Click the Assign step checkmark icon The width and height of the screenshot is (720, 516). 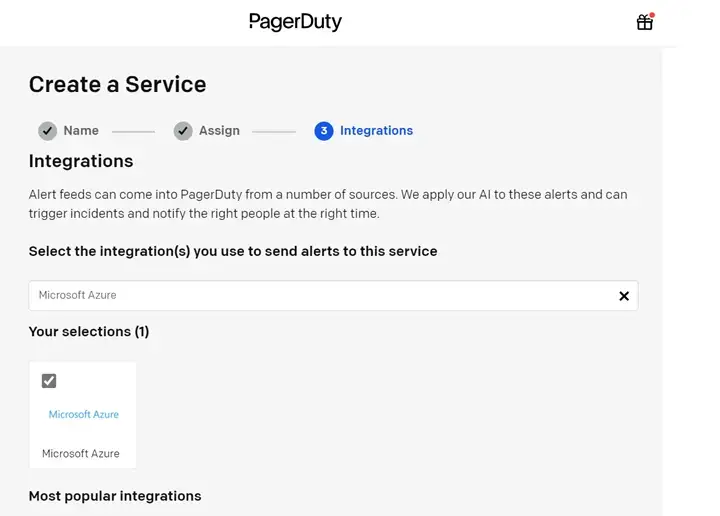click(x=182, y=131)
